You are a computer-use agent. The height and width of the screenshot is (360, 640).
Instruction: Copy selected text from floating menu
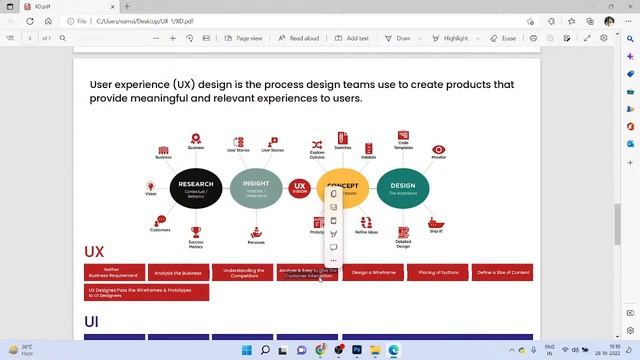tap(333, 194)
